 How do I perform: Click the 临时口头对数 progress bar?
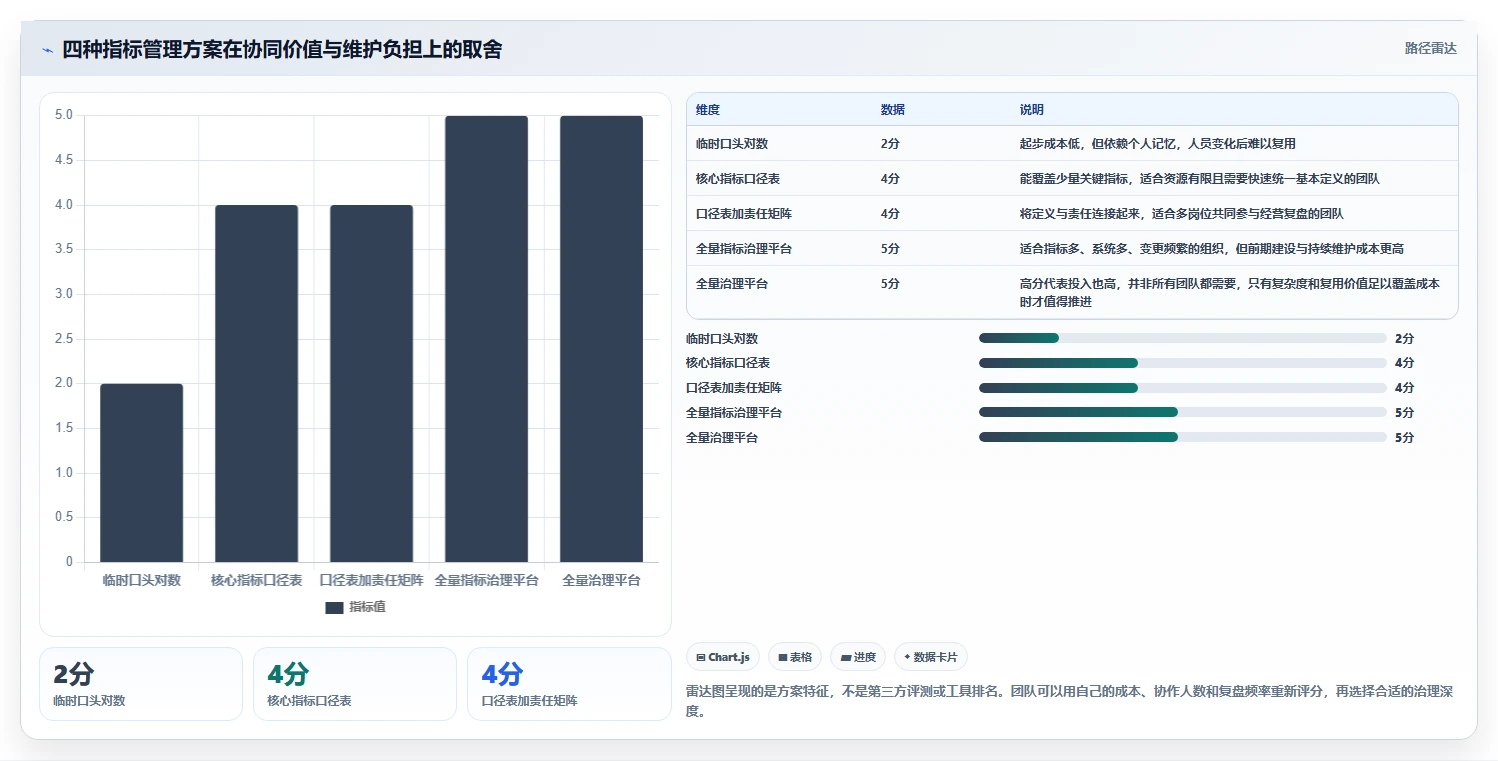(1183, 338)
